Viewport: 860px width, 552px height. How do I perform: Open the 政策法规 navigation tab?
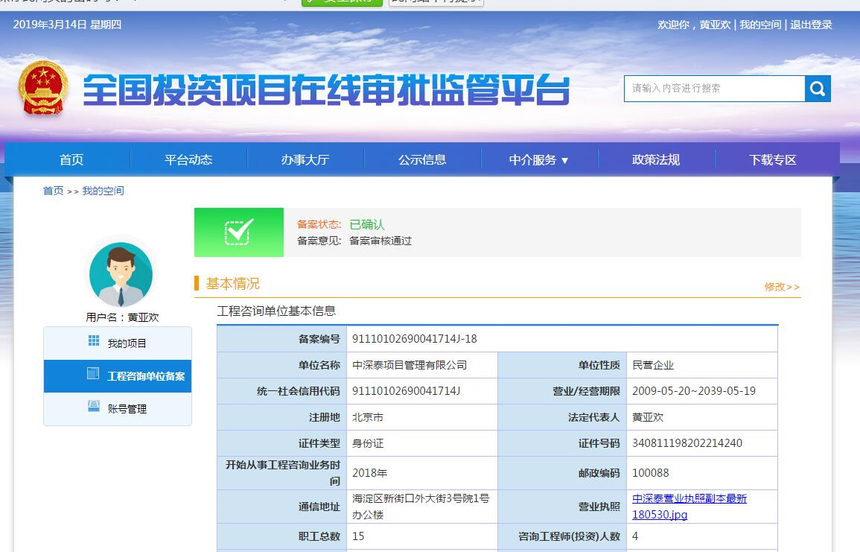(x=656, y=160)
